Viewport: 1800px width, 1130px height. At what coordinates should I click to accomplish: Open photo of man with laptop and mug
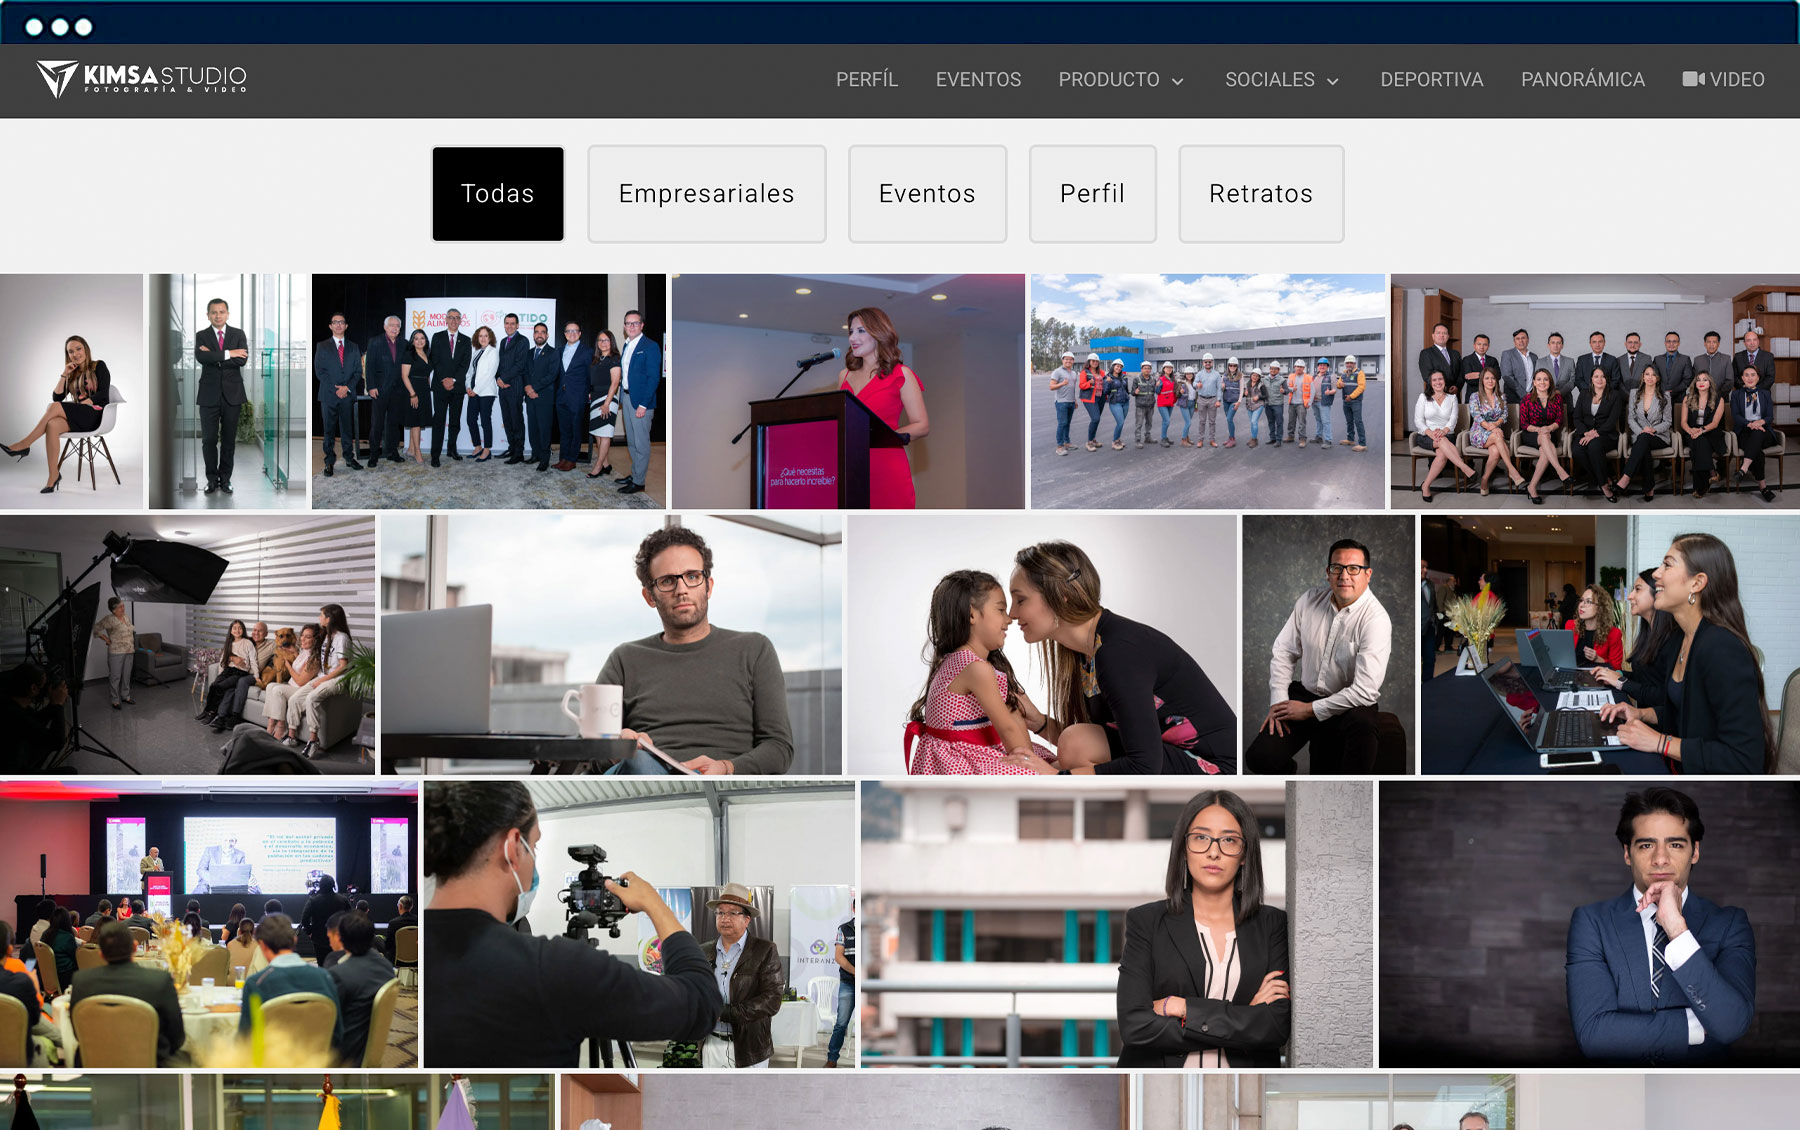pos(611,645)
